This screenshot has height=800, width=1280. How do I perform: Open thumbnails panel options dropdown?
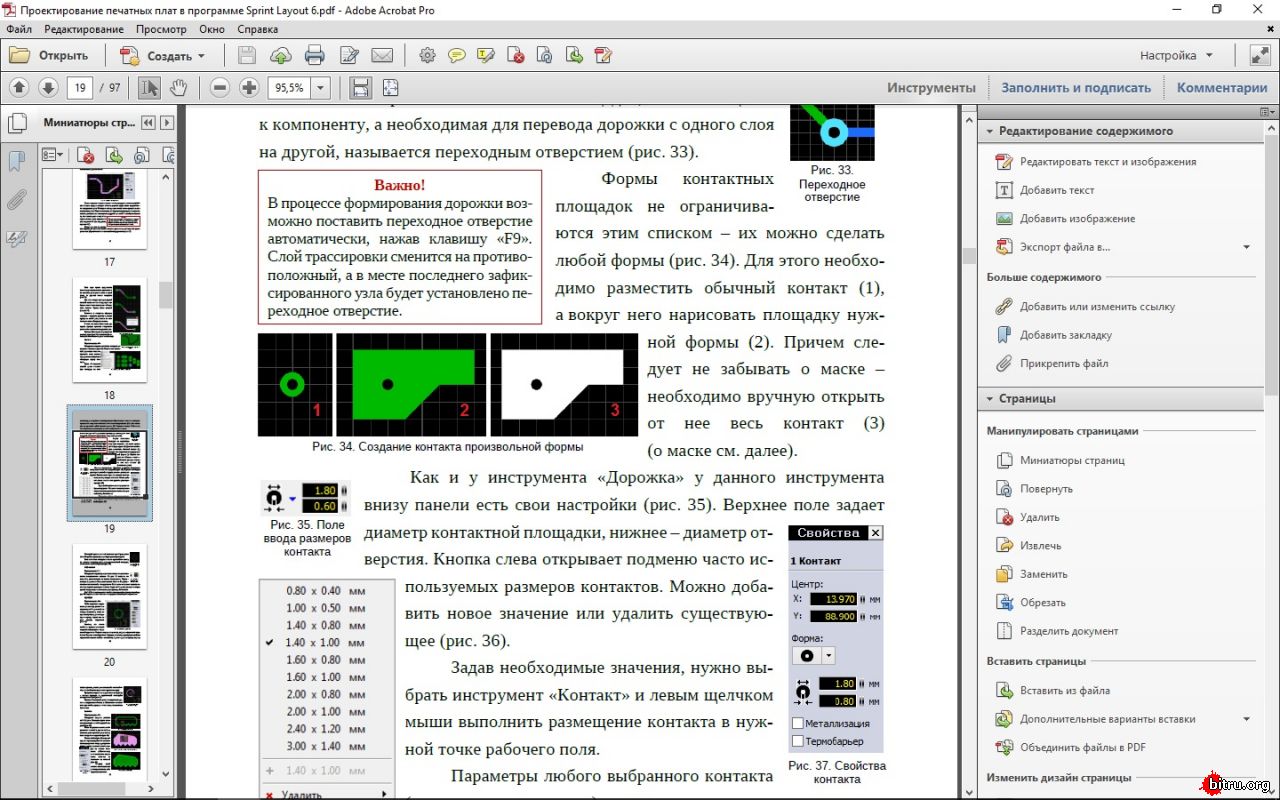tap(53, 155)
